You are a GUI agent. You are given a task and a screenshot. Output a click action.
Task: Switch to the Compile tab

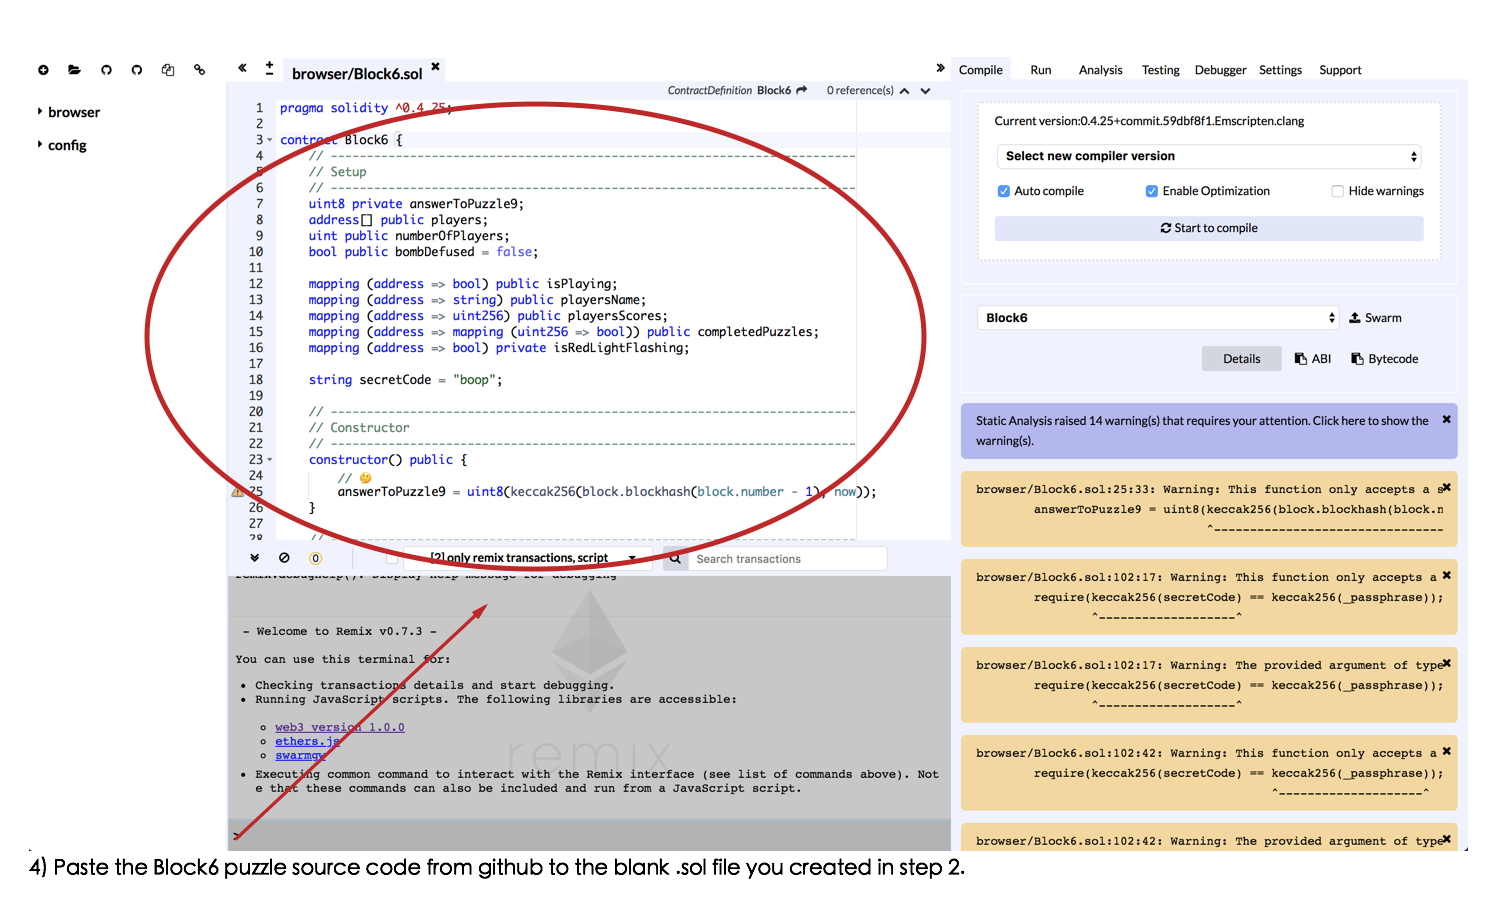coord(981,70)
